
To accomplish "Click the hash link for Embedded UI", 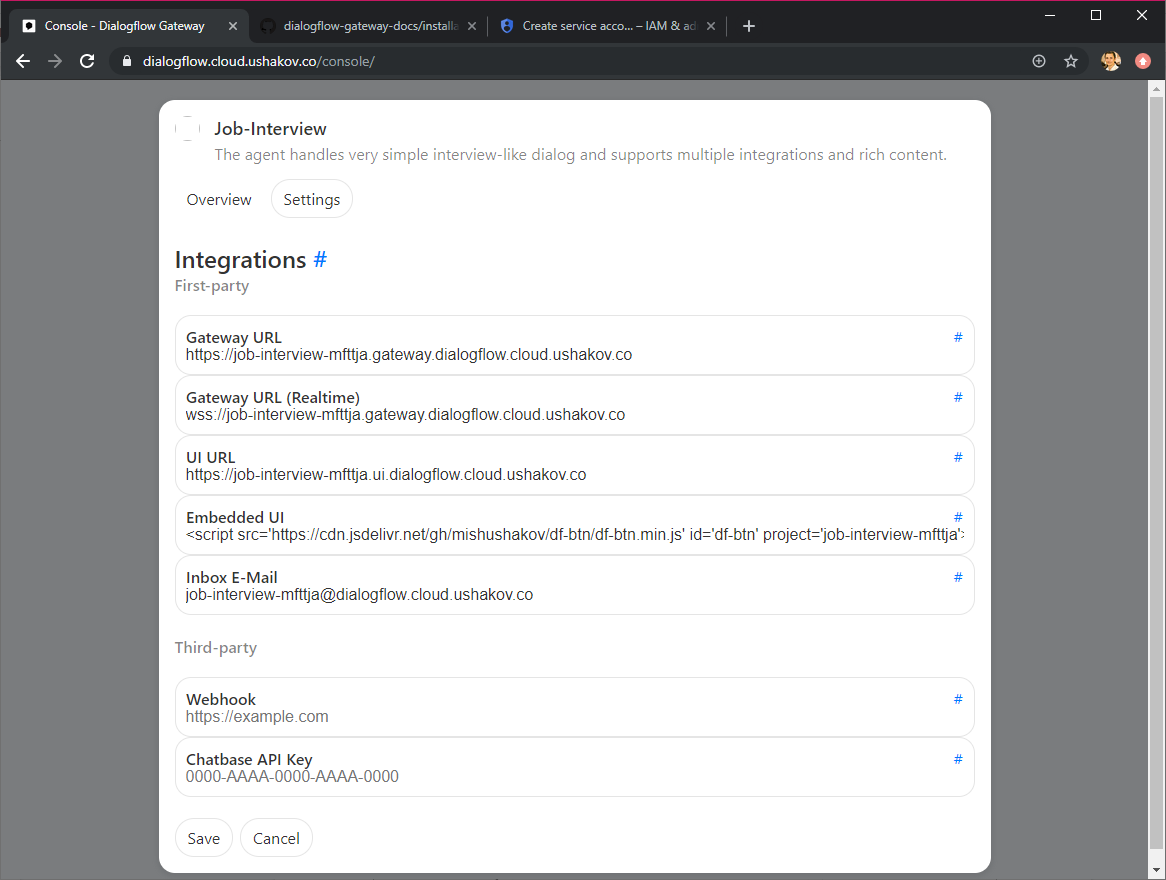I will click(x=958, y=517).
